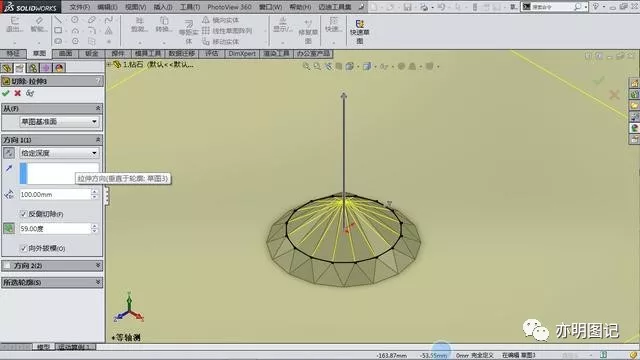The height and width of the screenshot is (360, 640).
Task: Click the 59.00度 draft angle field
Action: [x=55, y=229]
